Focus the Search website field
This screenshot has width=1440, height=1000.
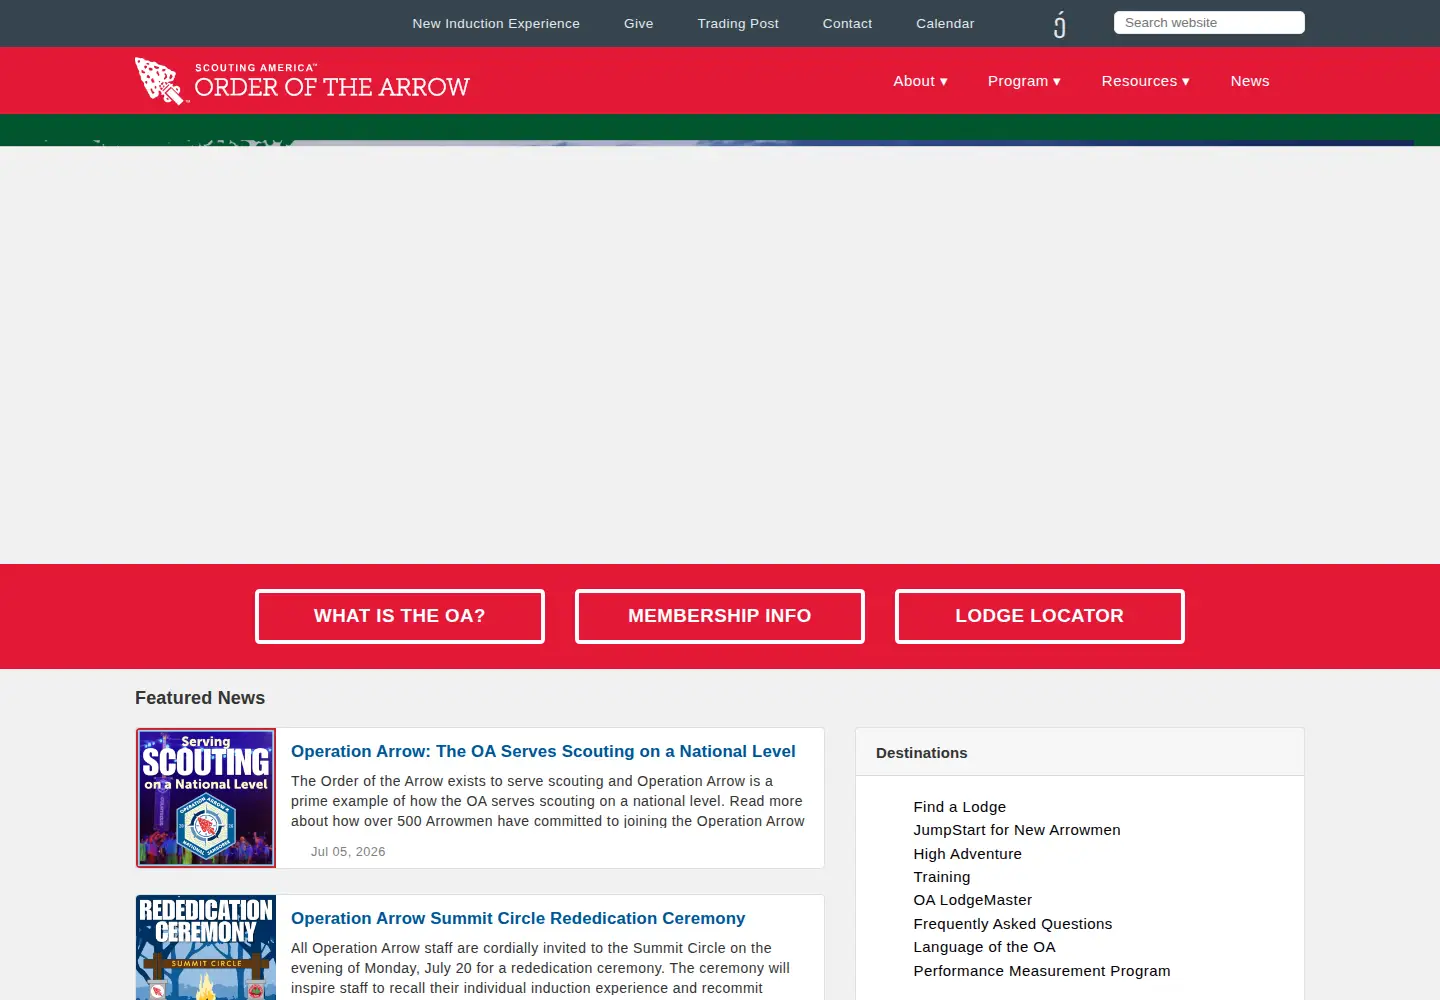(1209, 22)
